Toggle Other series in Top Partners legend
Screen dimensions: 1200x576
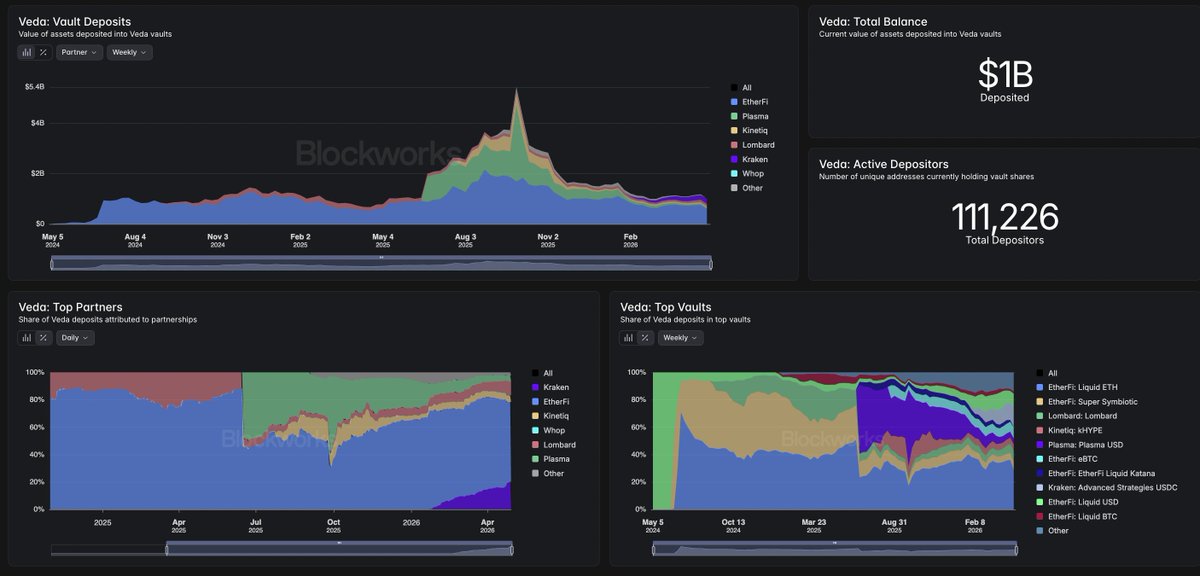pos(548,473)
